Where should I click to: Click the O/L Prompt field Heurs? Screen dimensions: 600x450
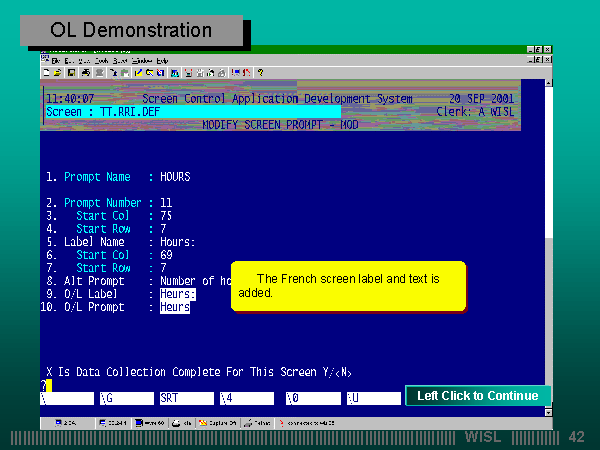[175, 307]
